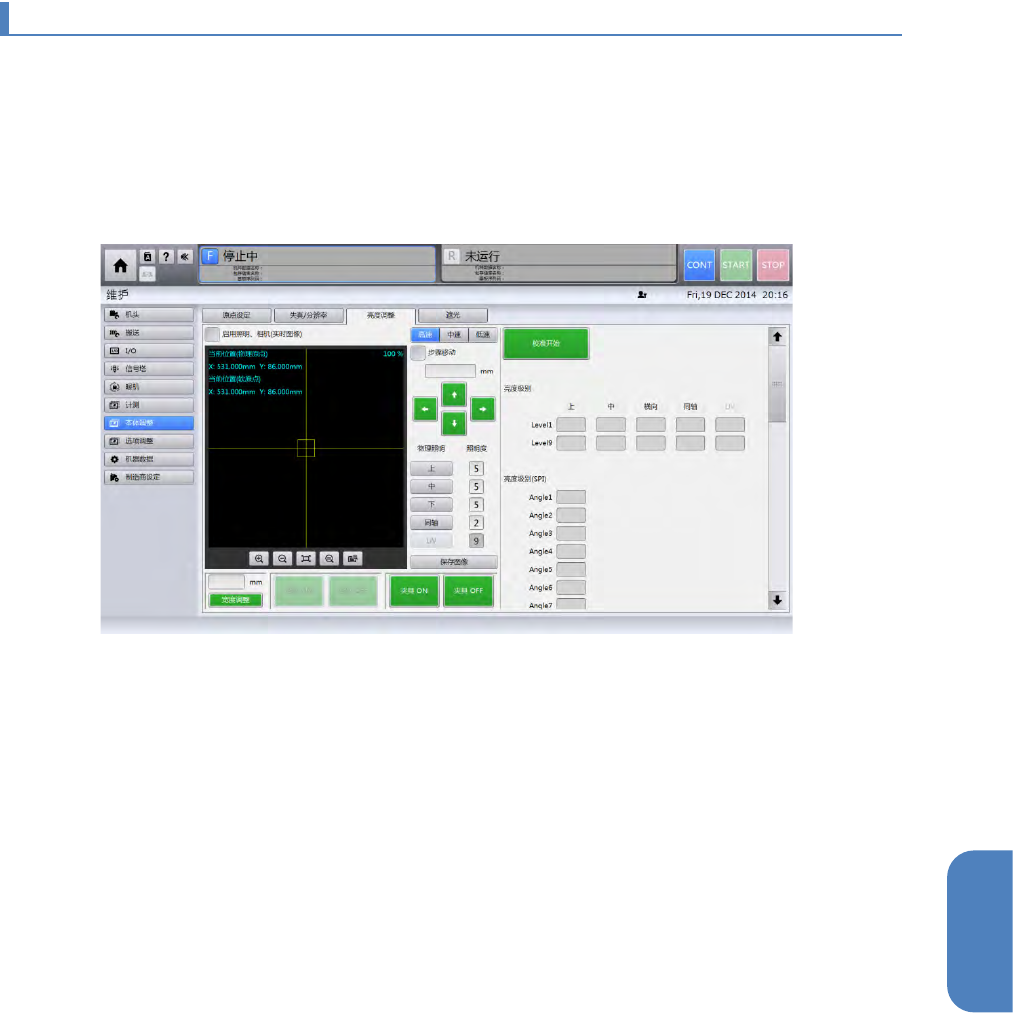Switch to 原点设定 tab
The height and width of the screenshot is (1013, 1013).
pos(236,315)
